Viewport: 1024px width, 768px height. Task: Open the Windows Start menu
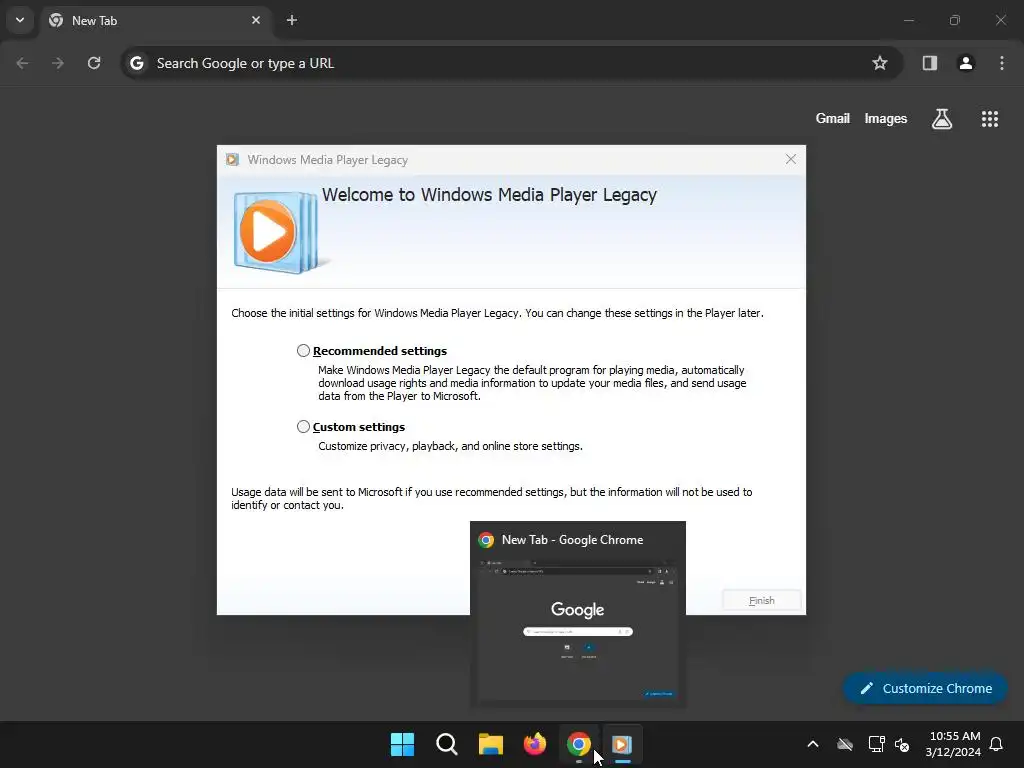(x=402, y=744)
